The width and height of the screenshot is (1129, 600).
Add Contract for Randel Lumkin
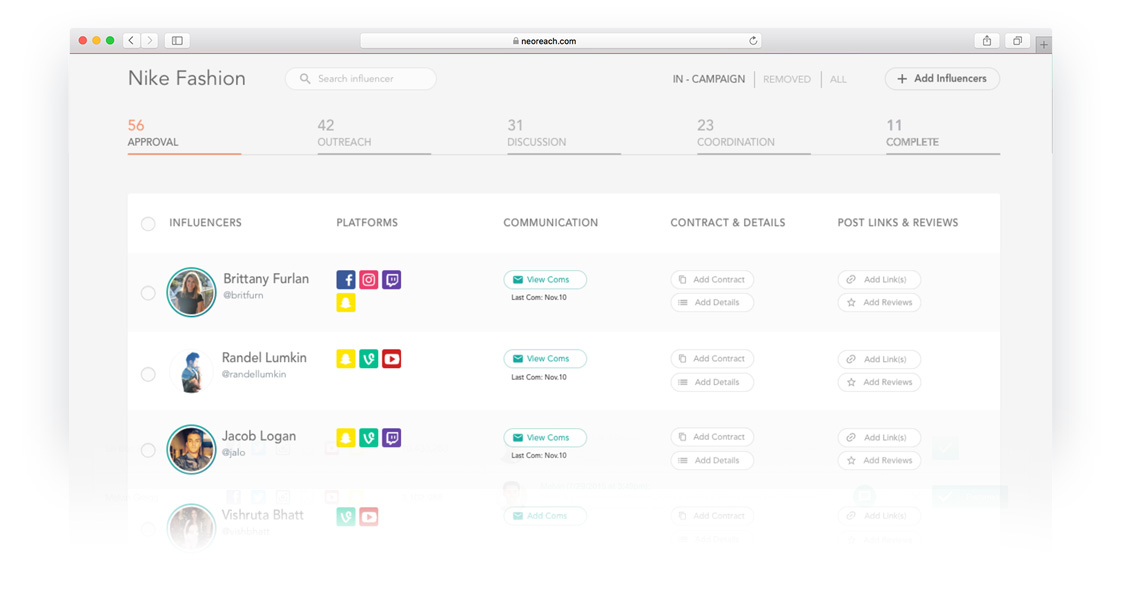point(712,359)
